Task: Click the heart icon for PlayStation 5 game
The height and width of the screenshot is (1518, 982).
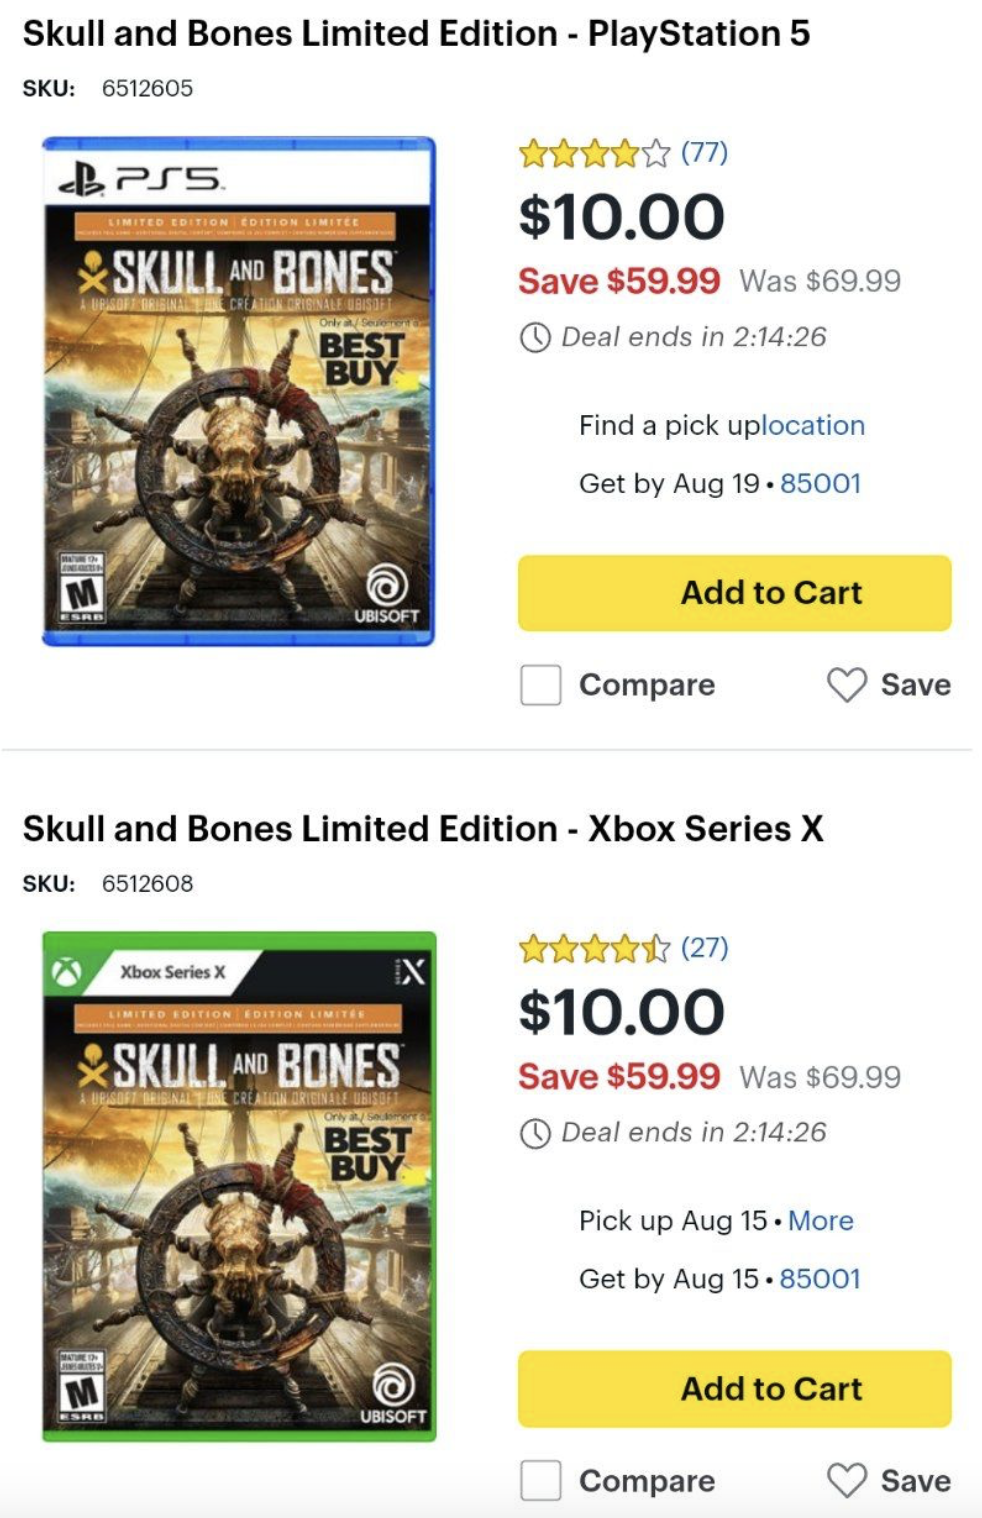Action: tap(846, 685)
